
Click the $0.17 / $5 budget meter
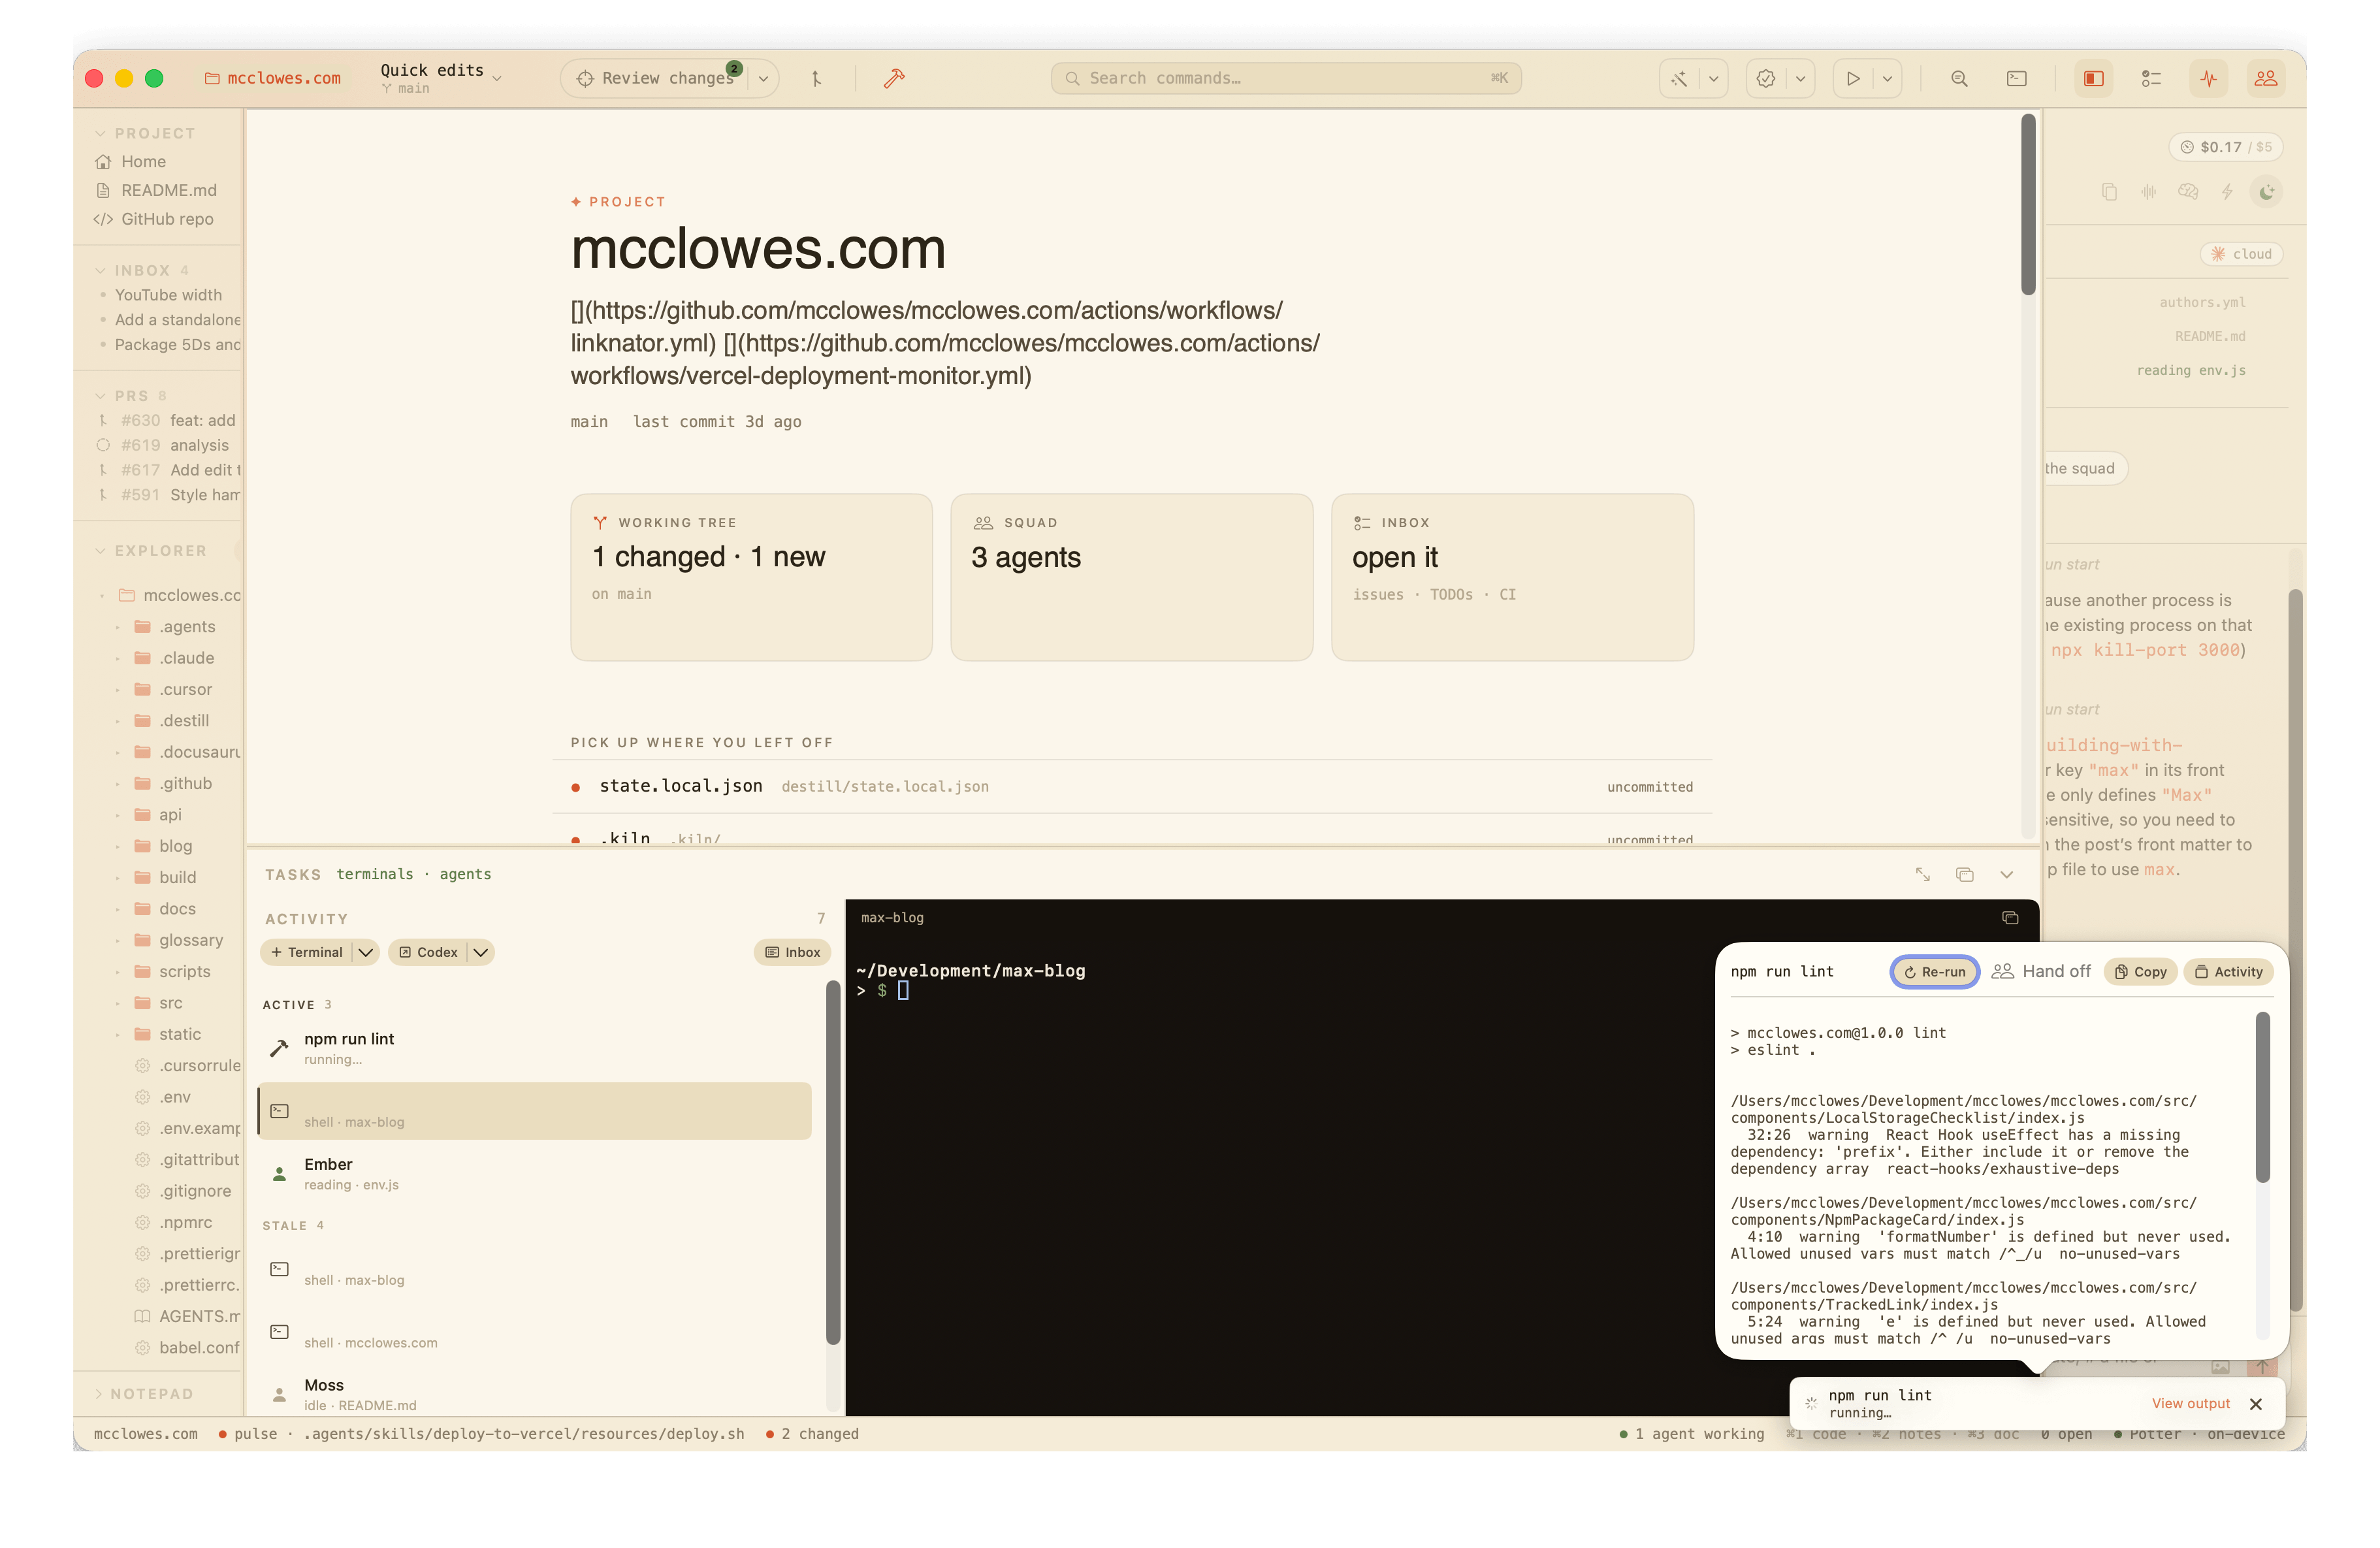(x=2226, y=147)
